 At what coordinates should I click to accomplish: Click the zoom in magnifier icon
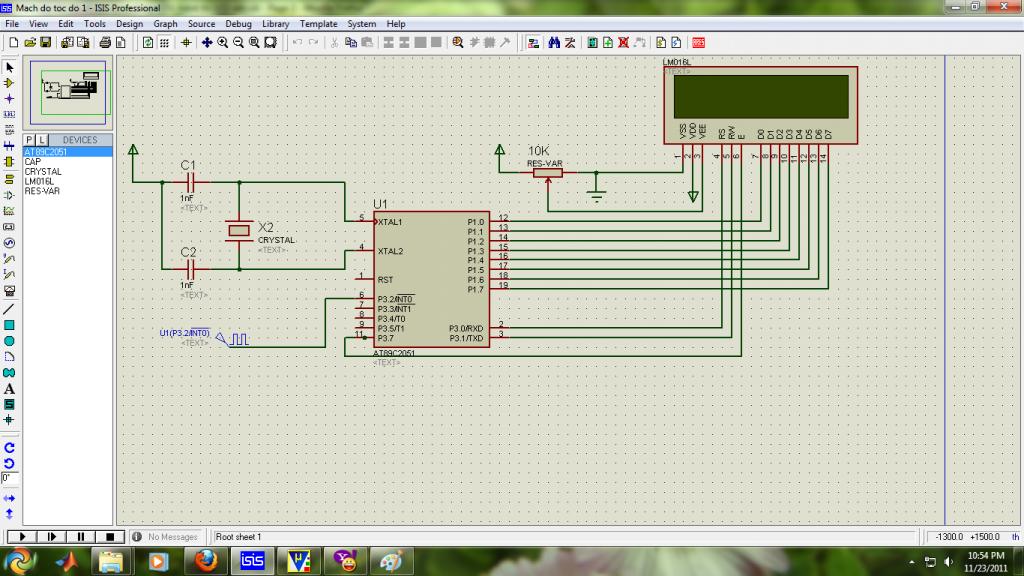[222, 43]
